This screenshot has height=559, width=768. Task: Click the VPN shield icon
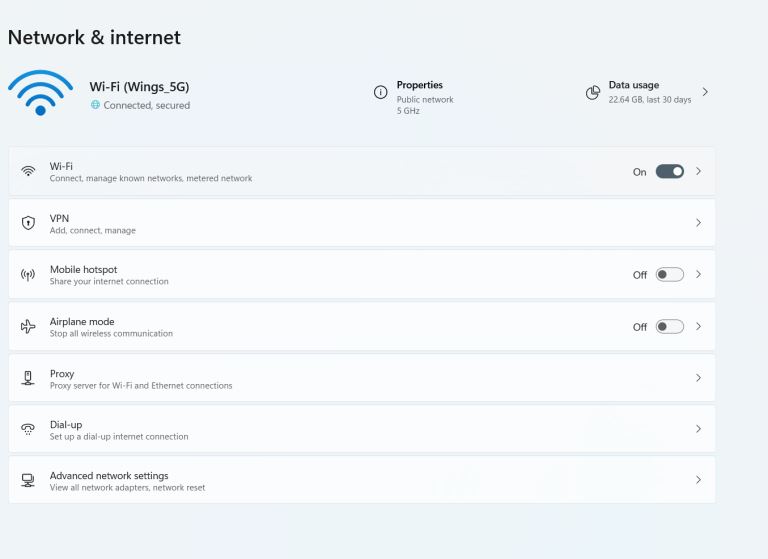click(28, 223)
